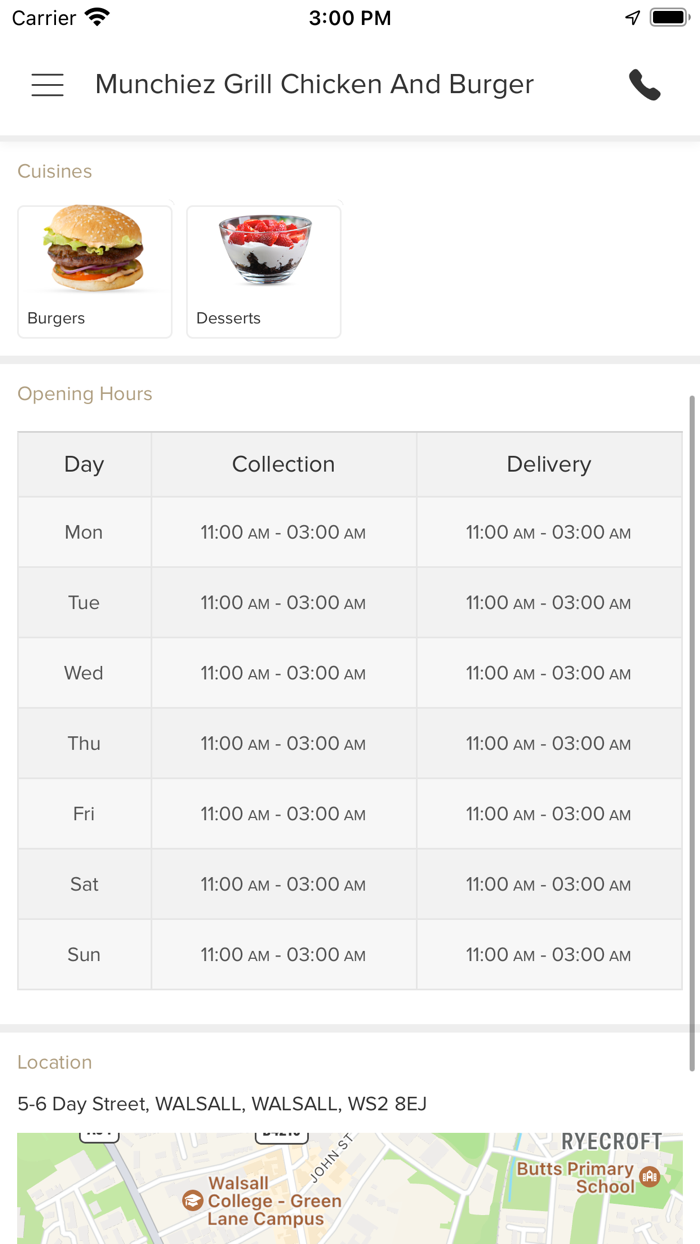Select the Friday row in hours table

[350, 814]
